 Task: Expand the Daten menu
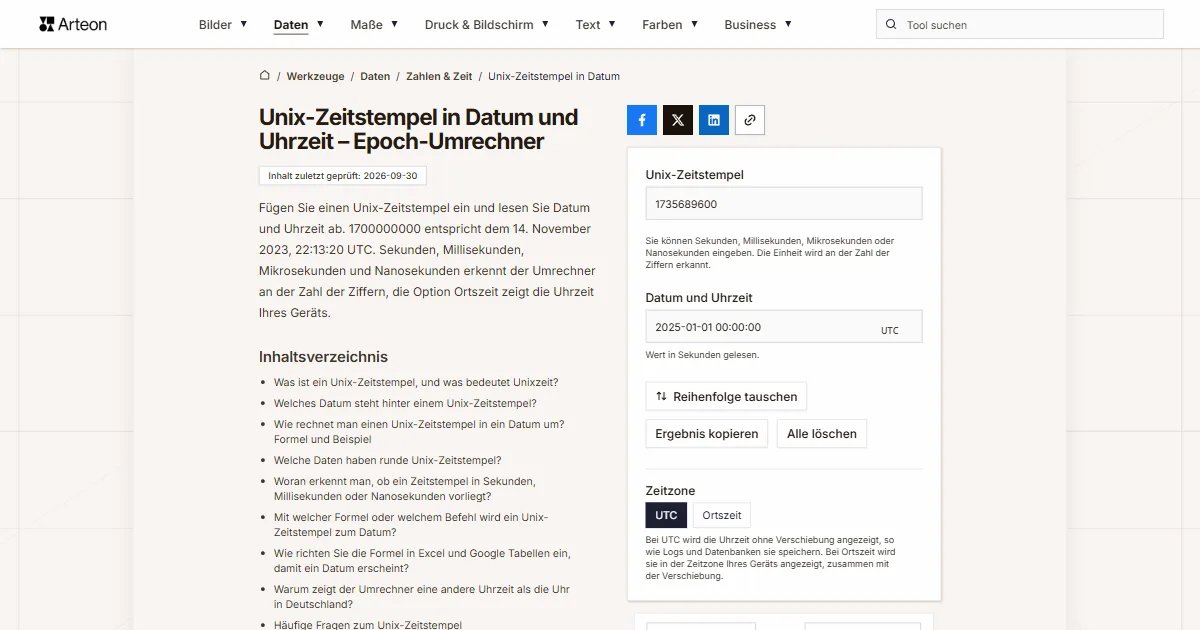tap(299, 24)
